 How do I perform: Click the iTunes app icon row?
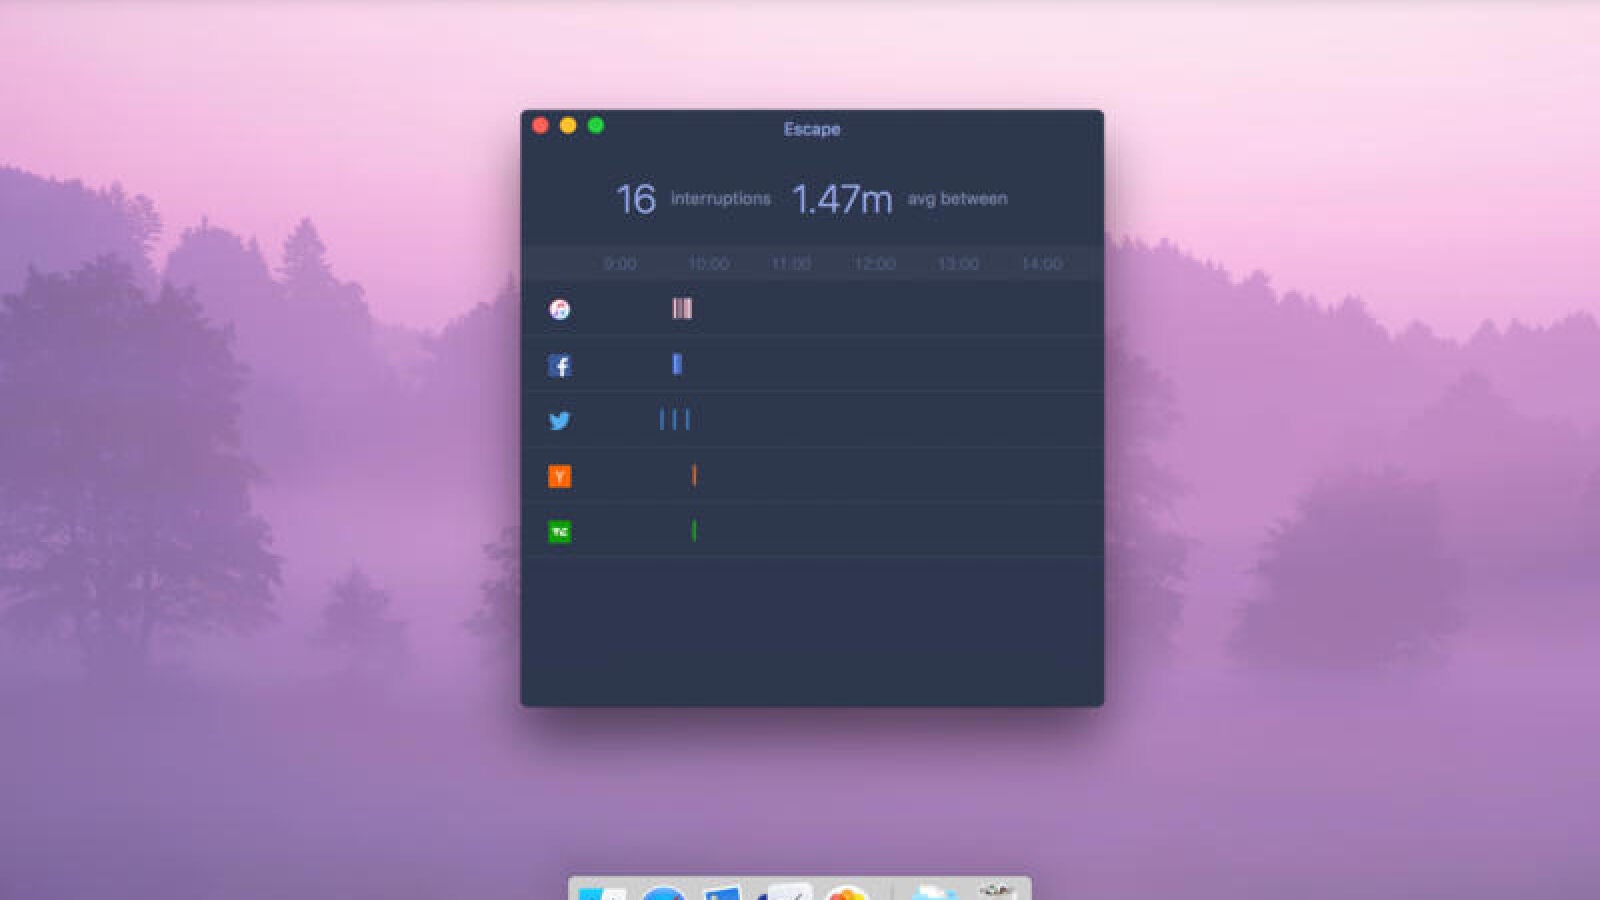560,310
